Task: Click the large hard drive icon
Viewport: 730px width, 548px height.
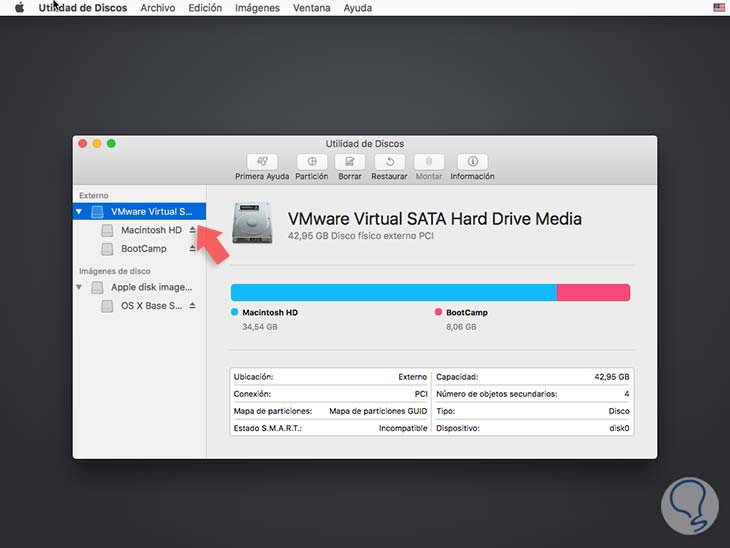Action: 252,223
